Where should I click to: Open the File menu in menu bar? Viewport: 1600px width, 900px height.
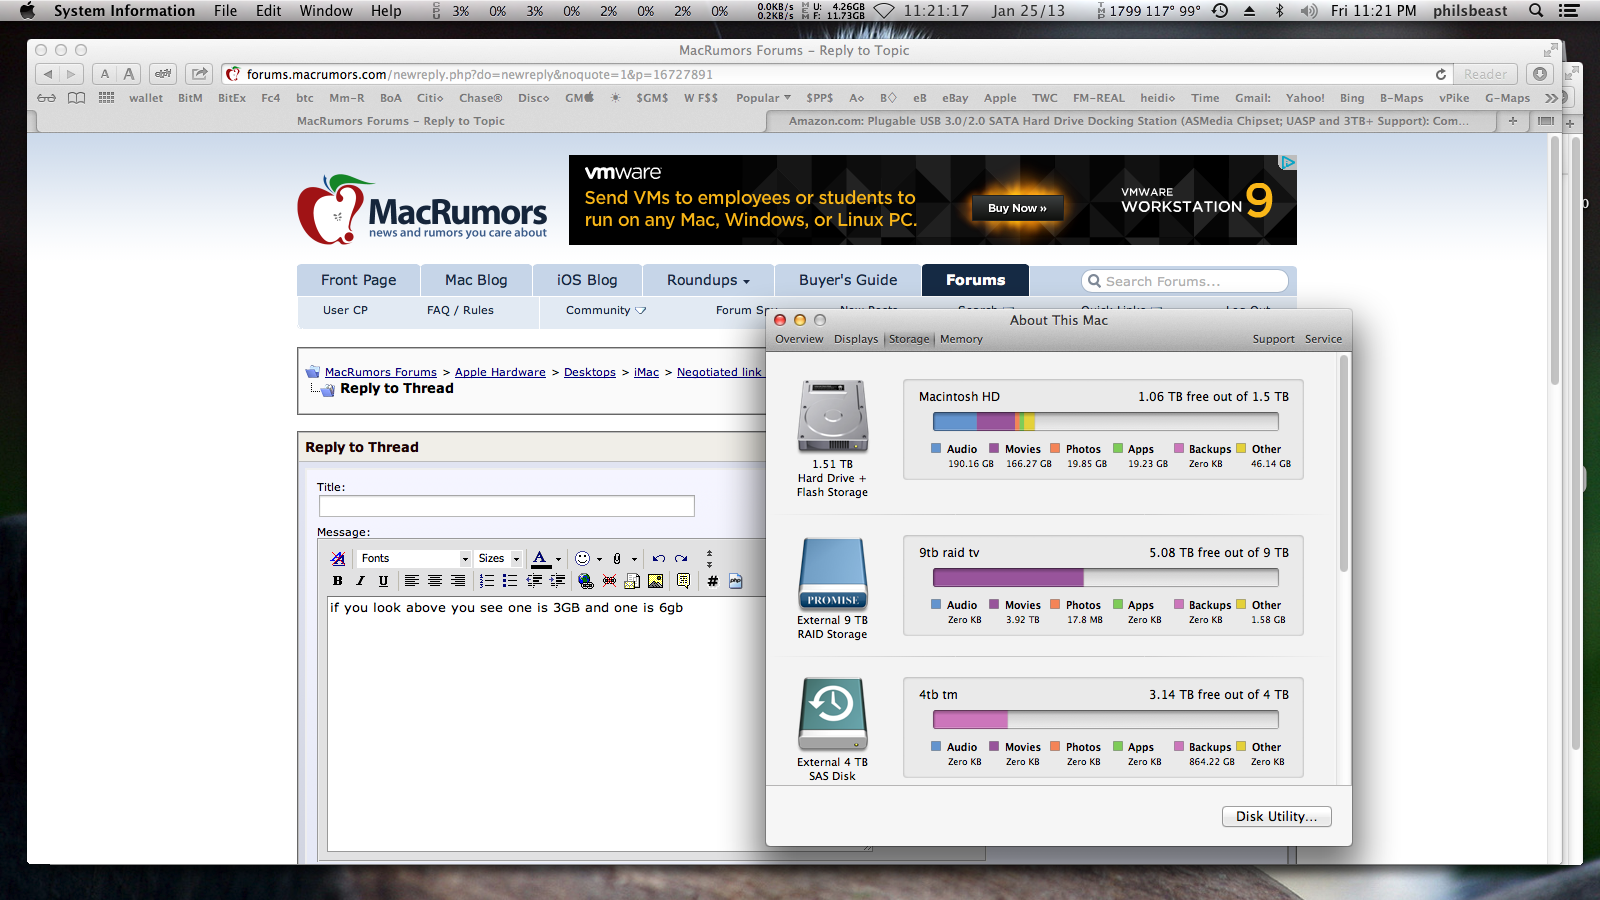pyautogui.click(x=225, y=11)
